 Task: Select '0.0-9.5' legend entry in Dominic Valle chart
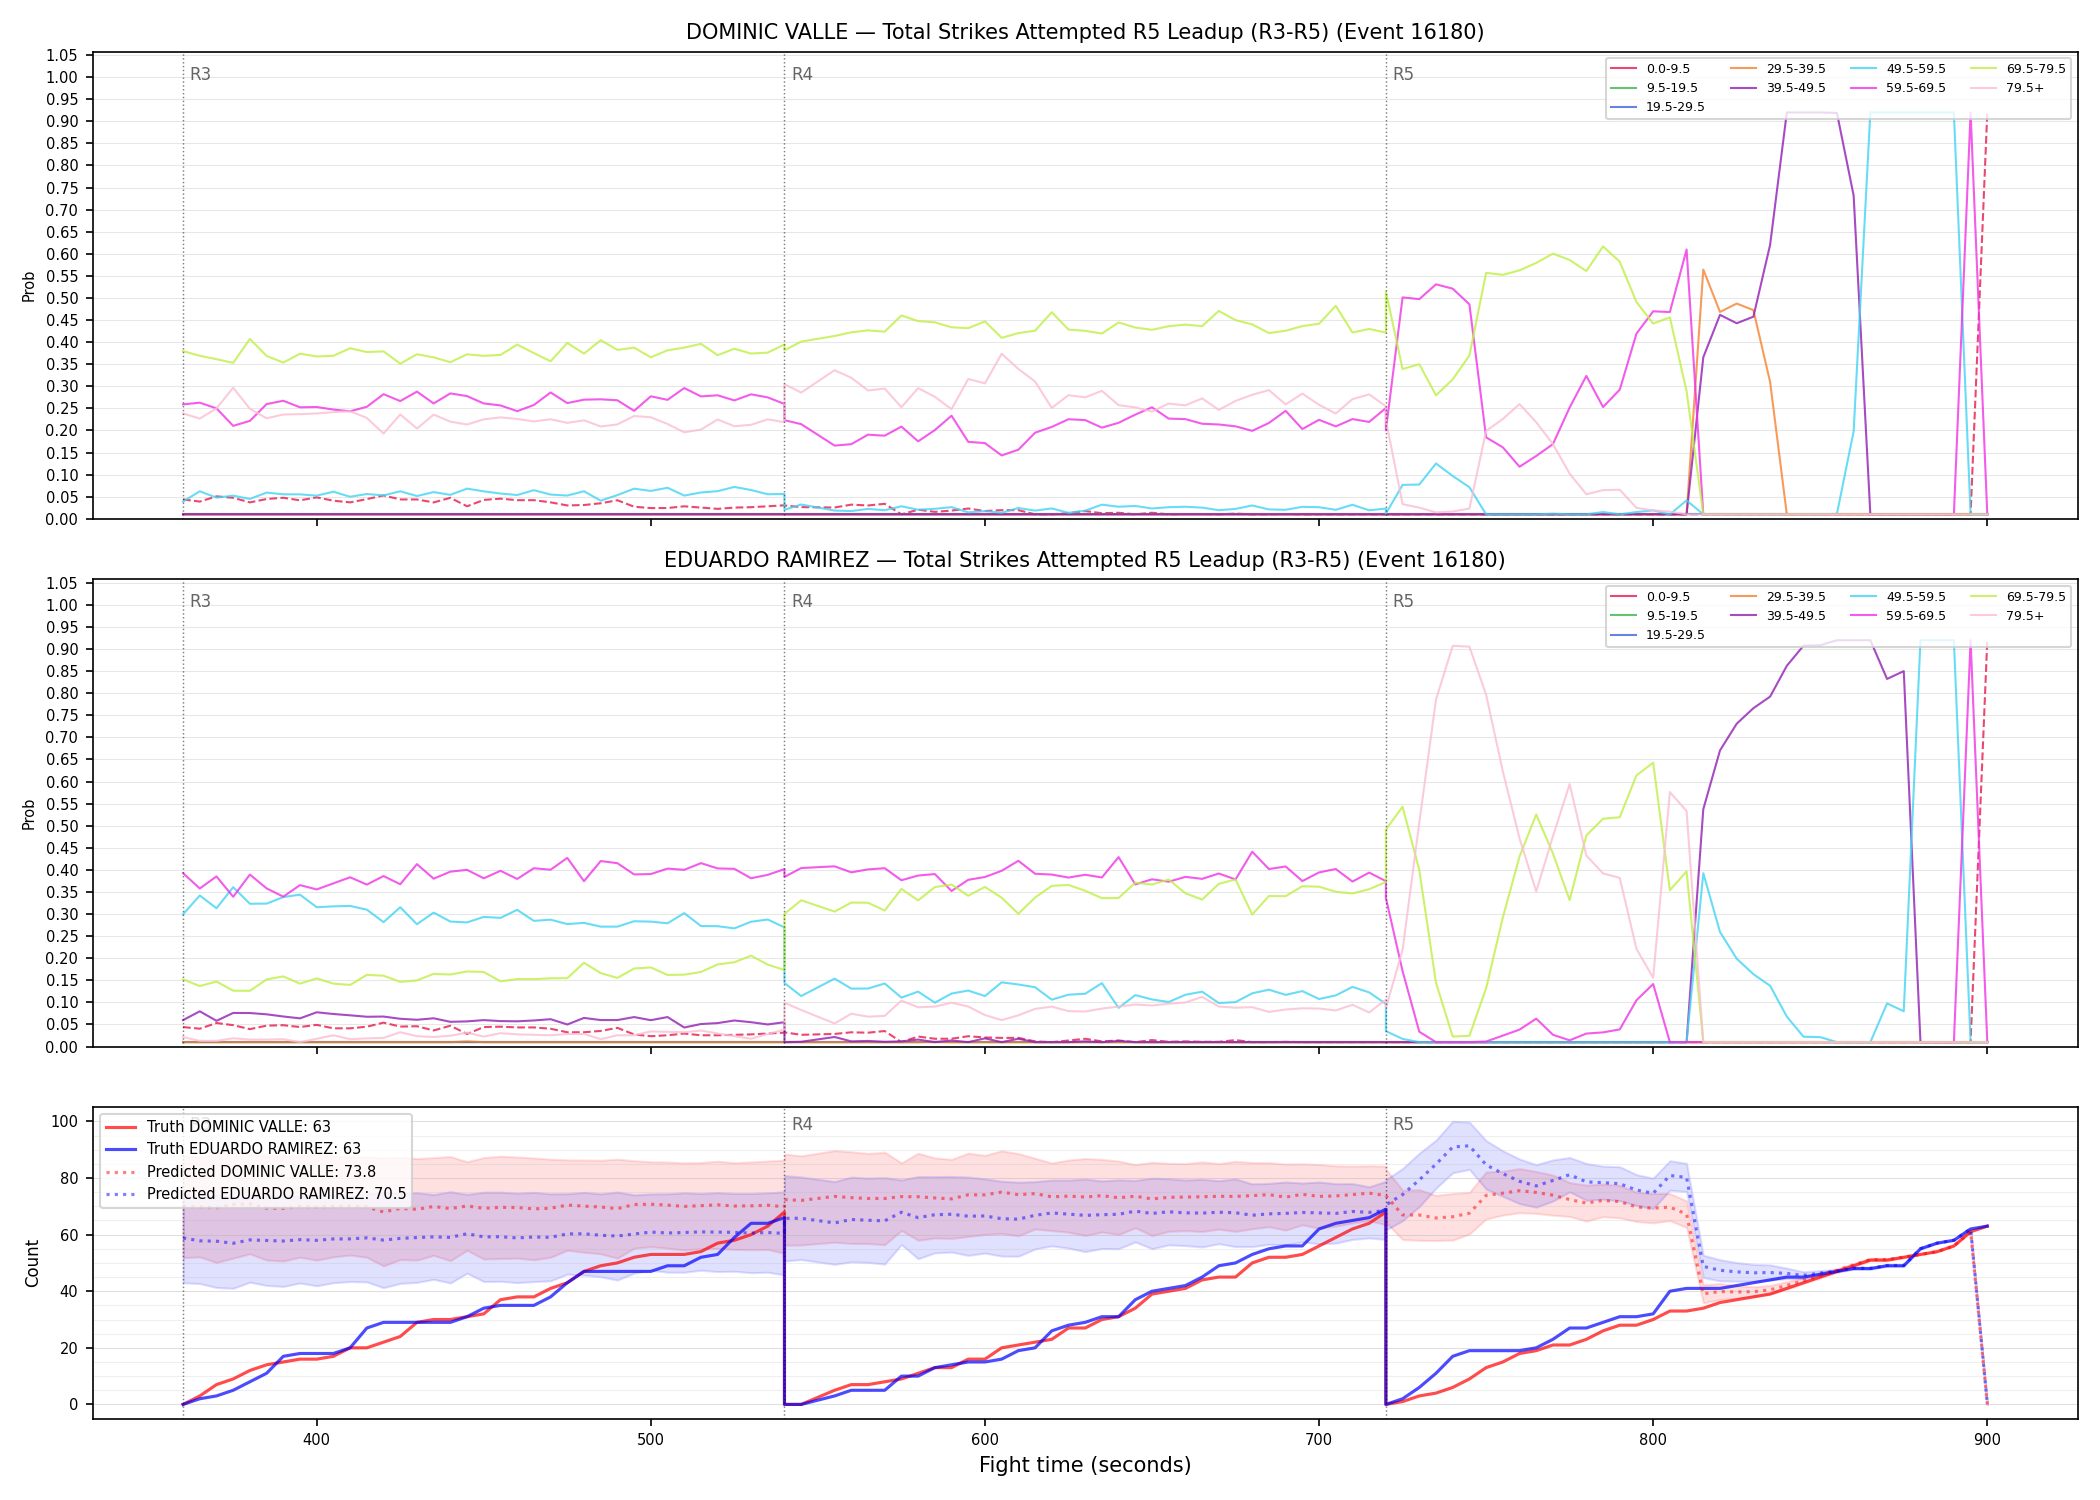[x=1651, y=69]
